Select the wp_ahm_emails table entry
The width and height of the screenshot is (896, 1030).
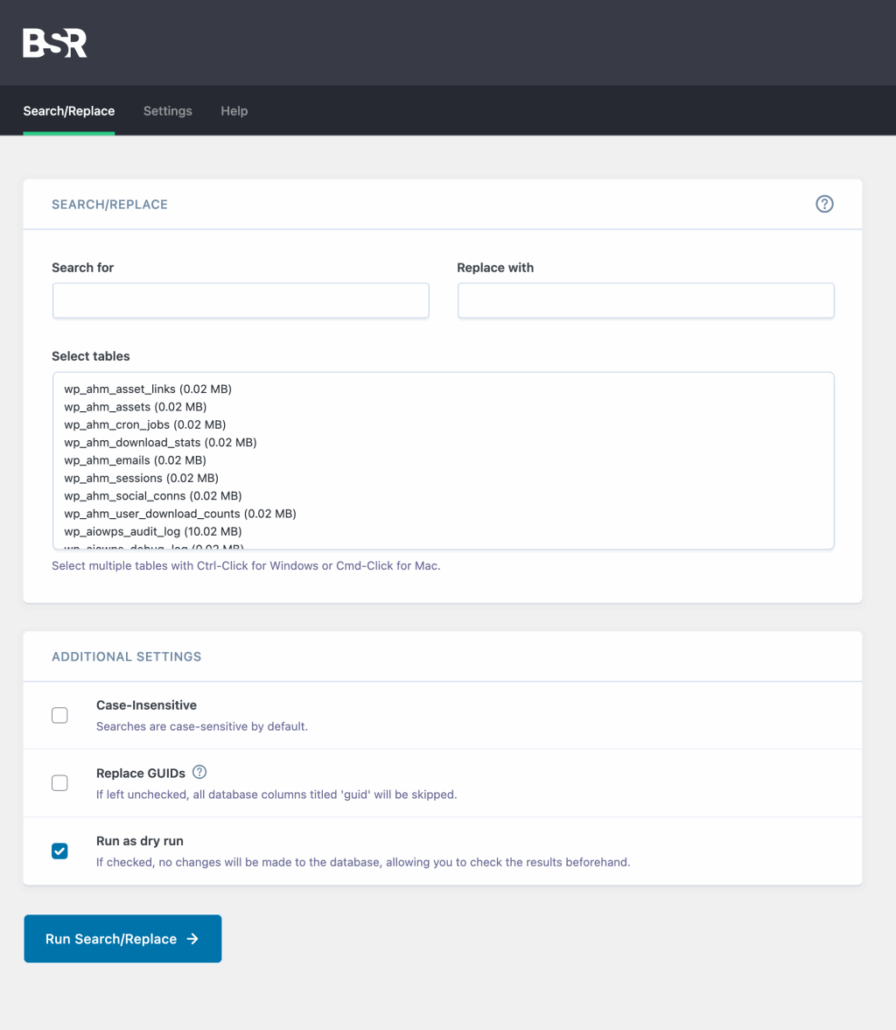pos(135,460)
